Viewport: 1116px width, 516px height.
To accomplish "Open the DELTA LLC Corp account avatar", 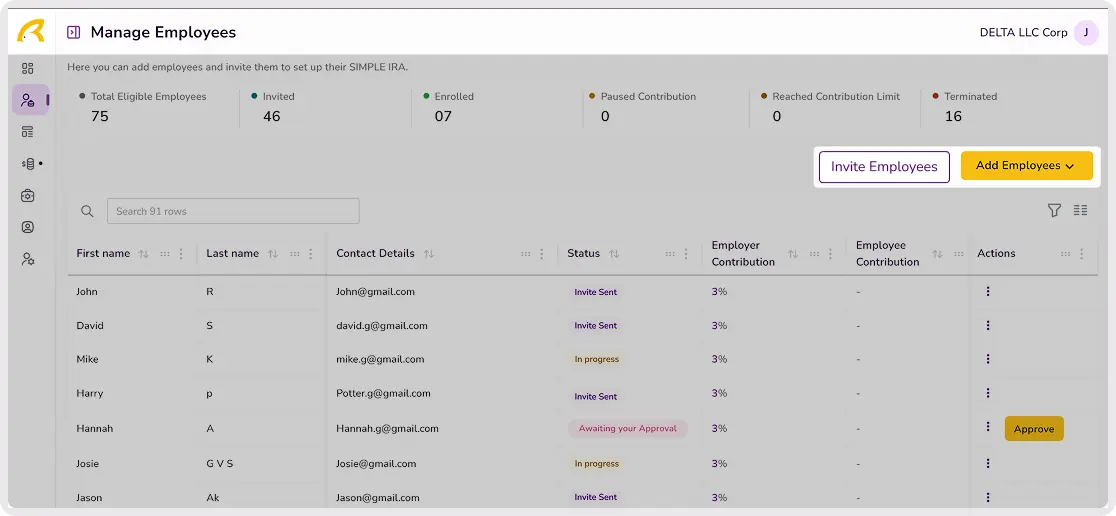I will click(x=1085, y=32).
